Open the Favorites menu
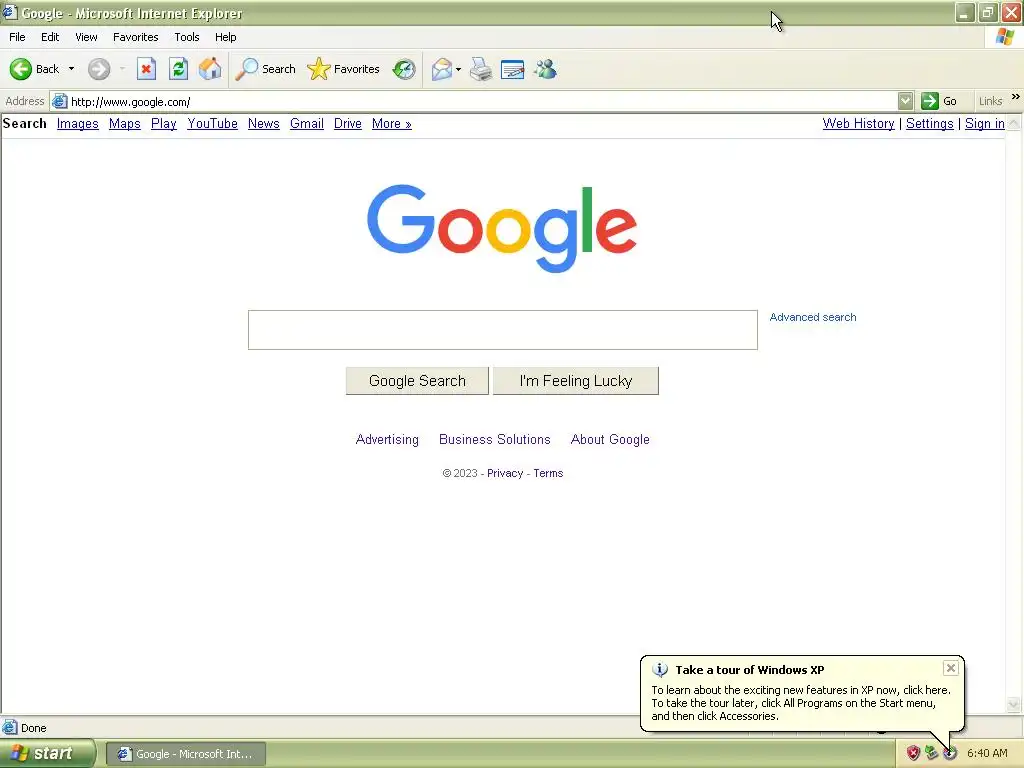Screen dimensions: 1024x768 pyautogui.click(x=135, y=37)
